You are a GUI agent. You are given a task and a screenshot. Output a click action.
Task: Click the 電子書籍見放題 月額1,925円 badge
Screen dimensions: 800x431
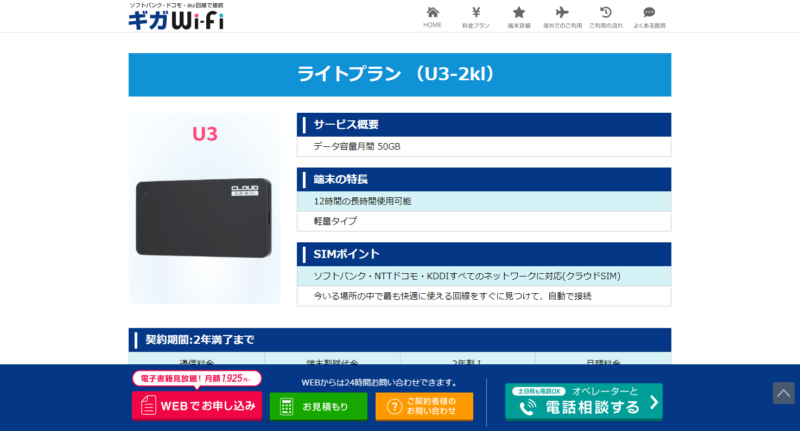197,378
